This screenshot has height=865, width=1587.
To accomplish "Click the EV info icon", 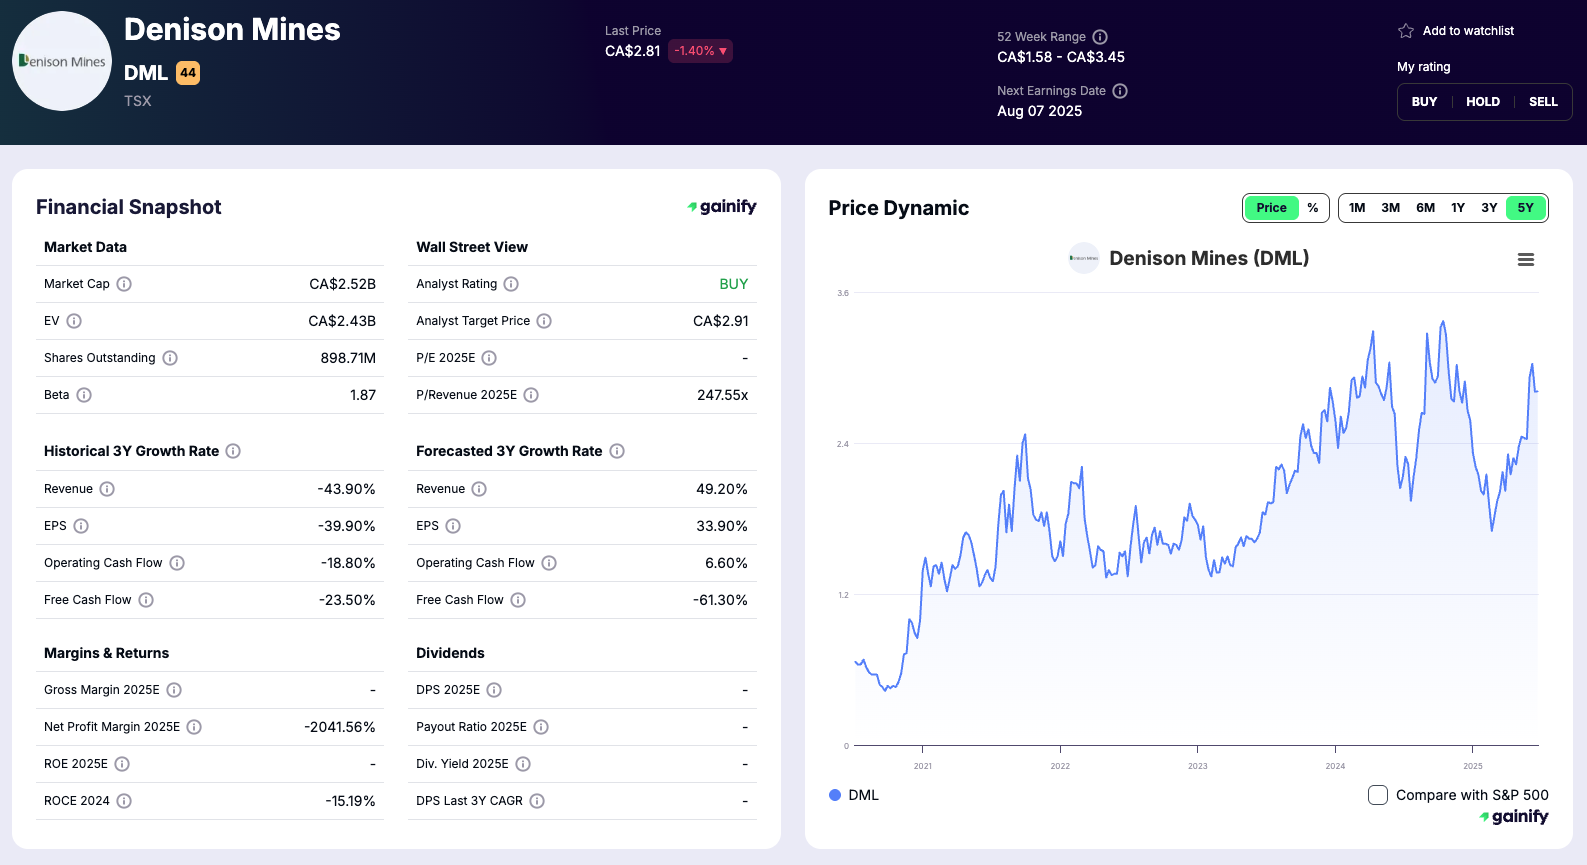I will pyautogui.click(x=74, y=321).
